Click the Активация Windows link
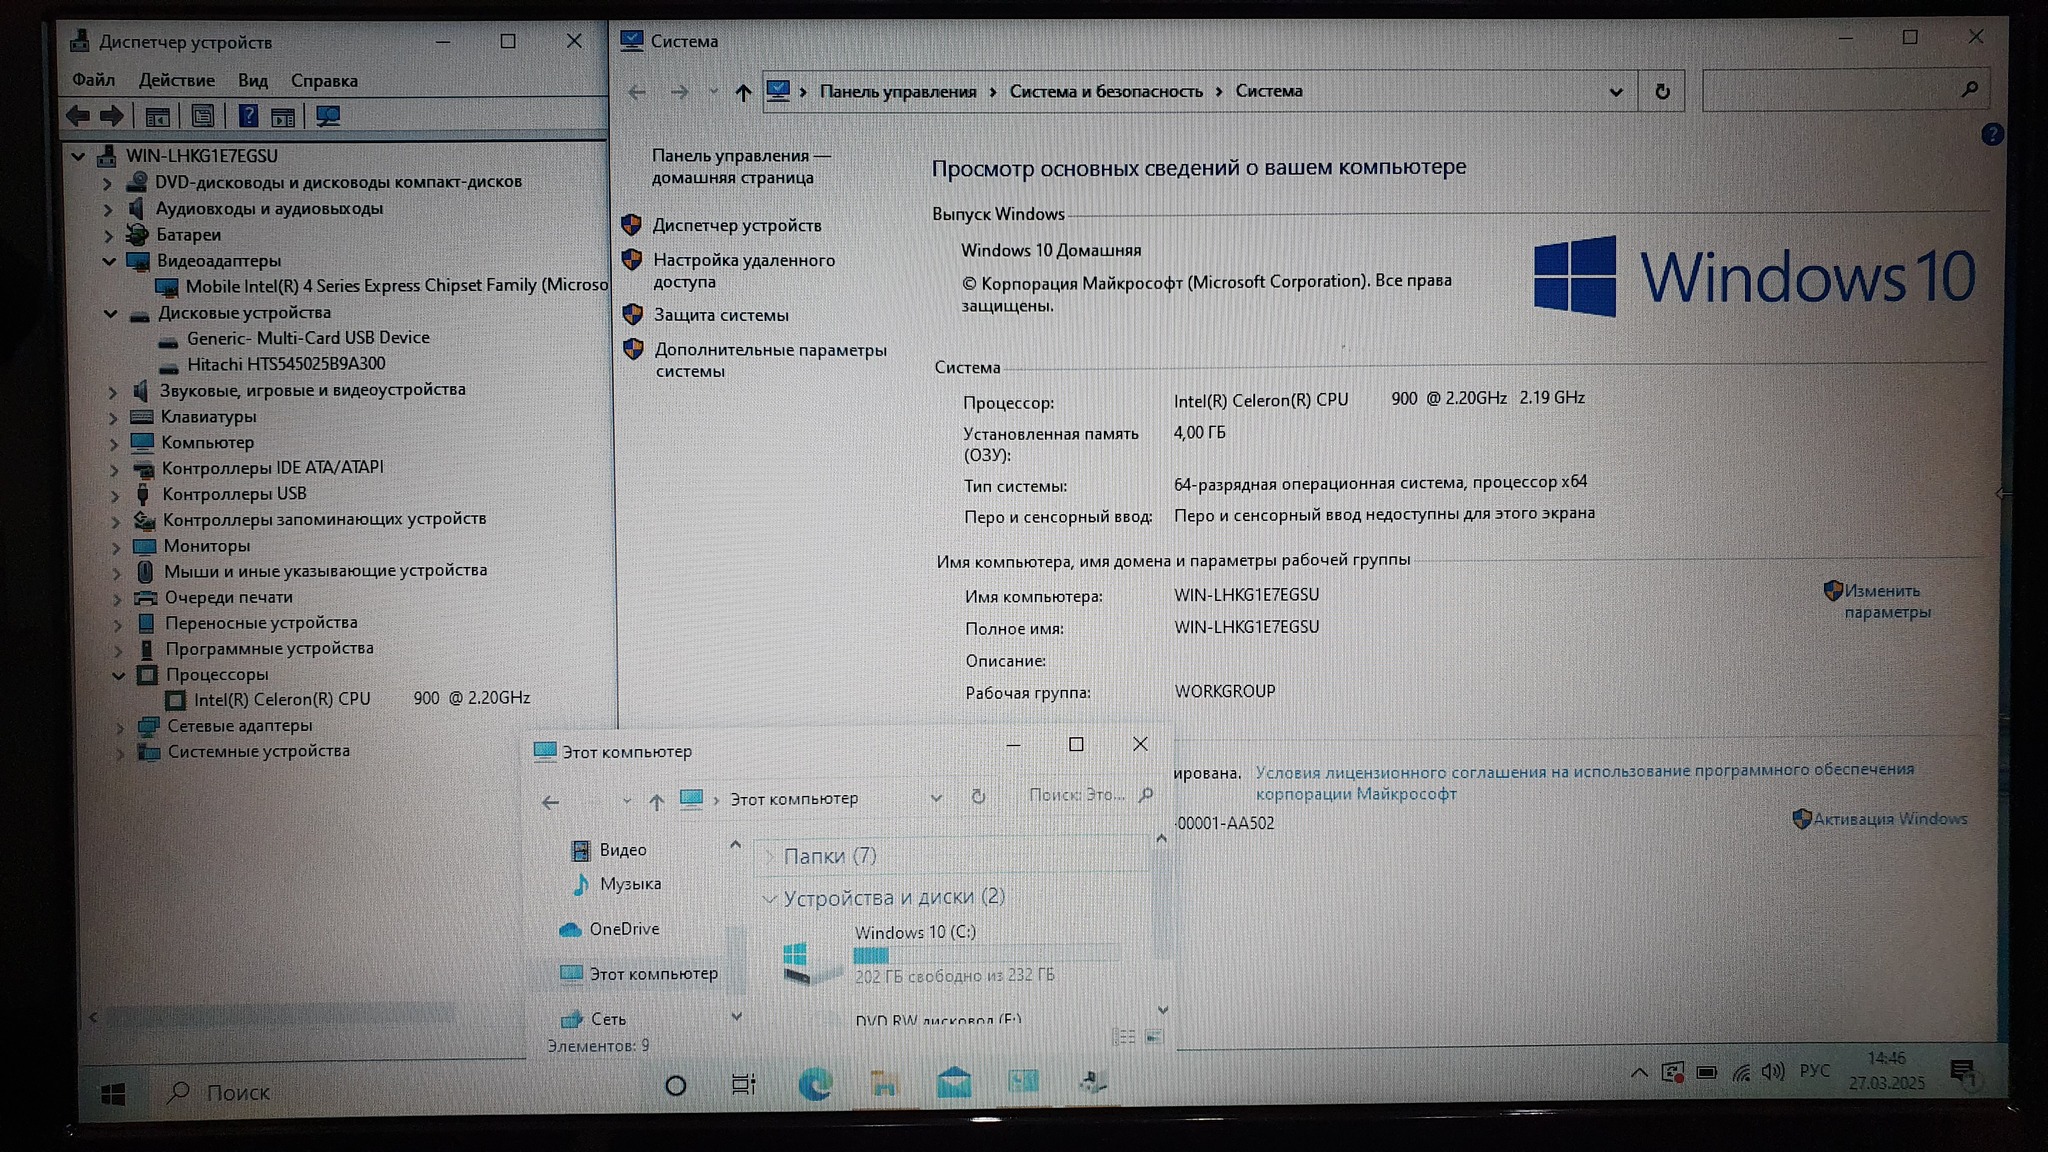Screen dimensions: 2048x1152 (x=1889, y=819)
